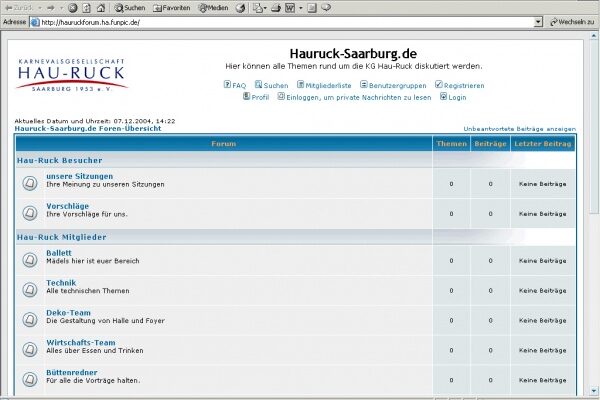Open the Login link
This screenshot has width=600, height=400.
[x=457, y=98]
